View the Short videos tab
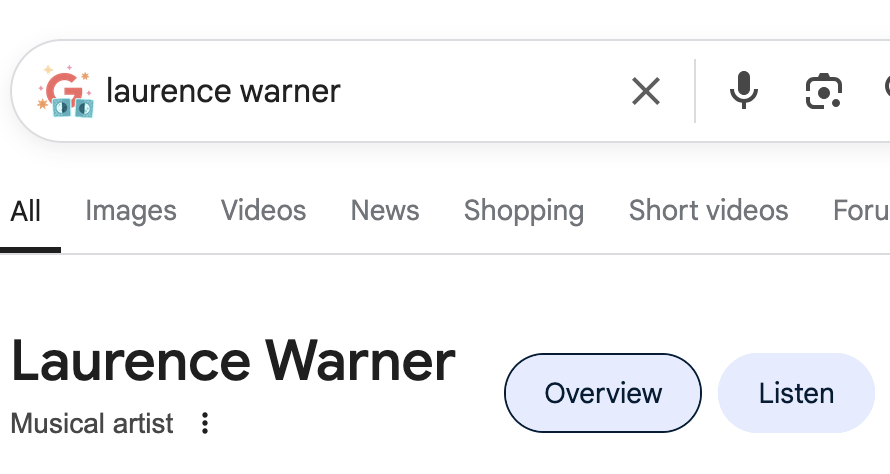Screen dimensions: 890x474 pyautogui.click(x=708, y=211)
